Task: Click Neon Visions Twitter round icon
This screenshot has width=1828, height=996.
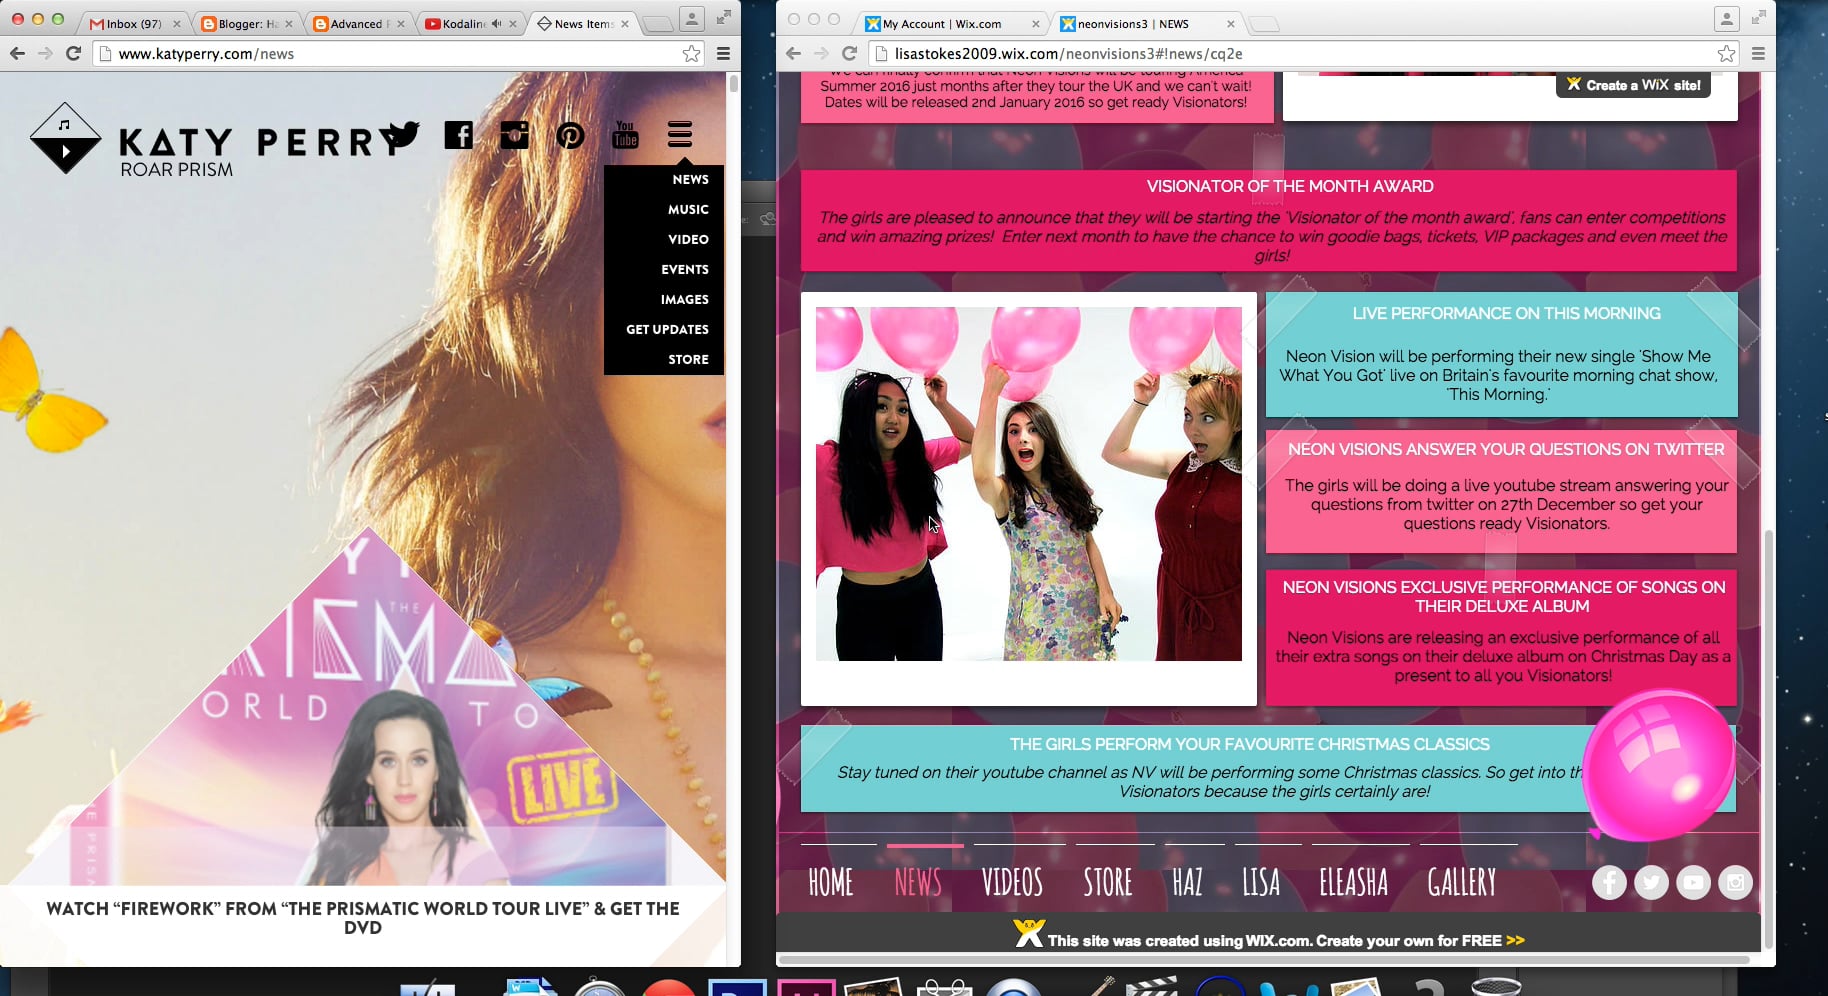Action: [x=1651, y=882]
